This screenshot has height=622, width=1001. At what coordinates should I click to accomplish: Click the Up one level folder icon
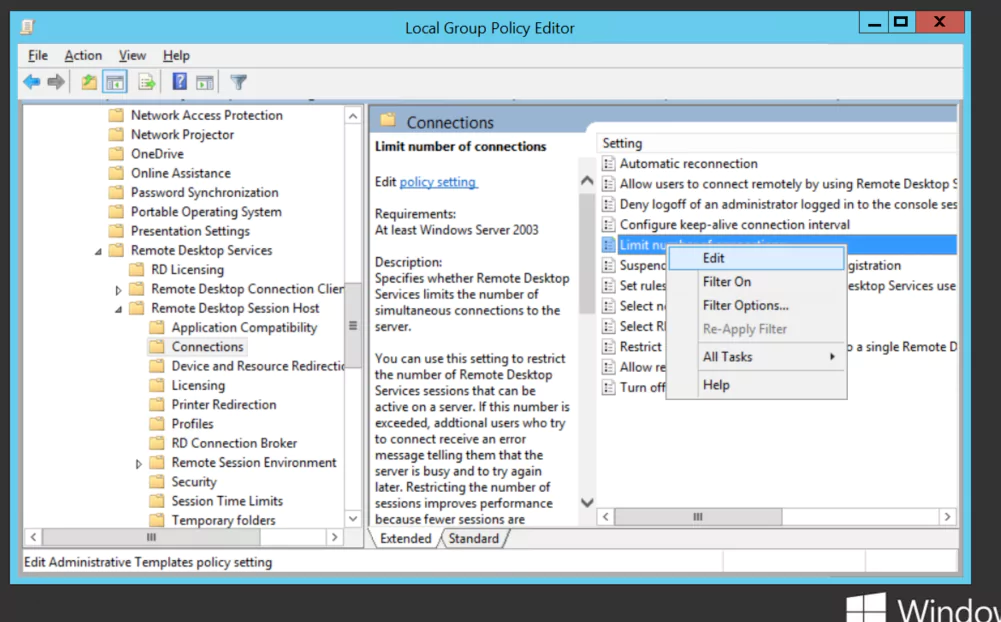(89, 82)
